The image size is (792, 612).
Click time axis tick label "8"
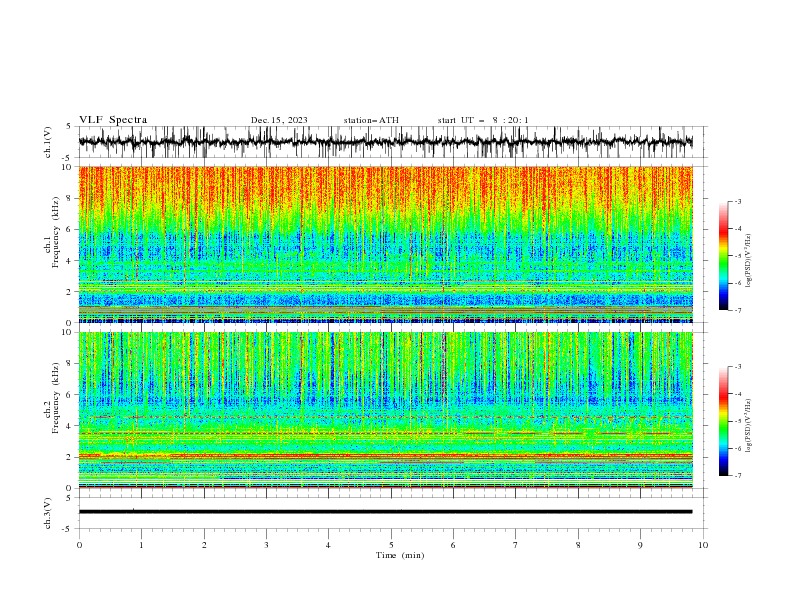click(x=578, y=545)
